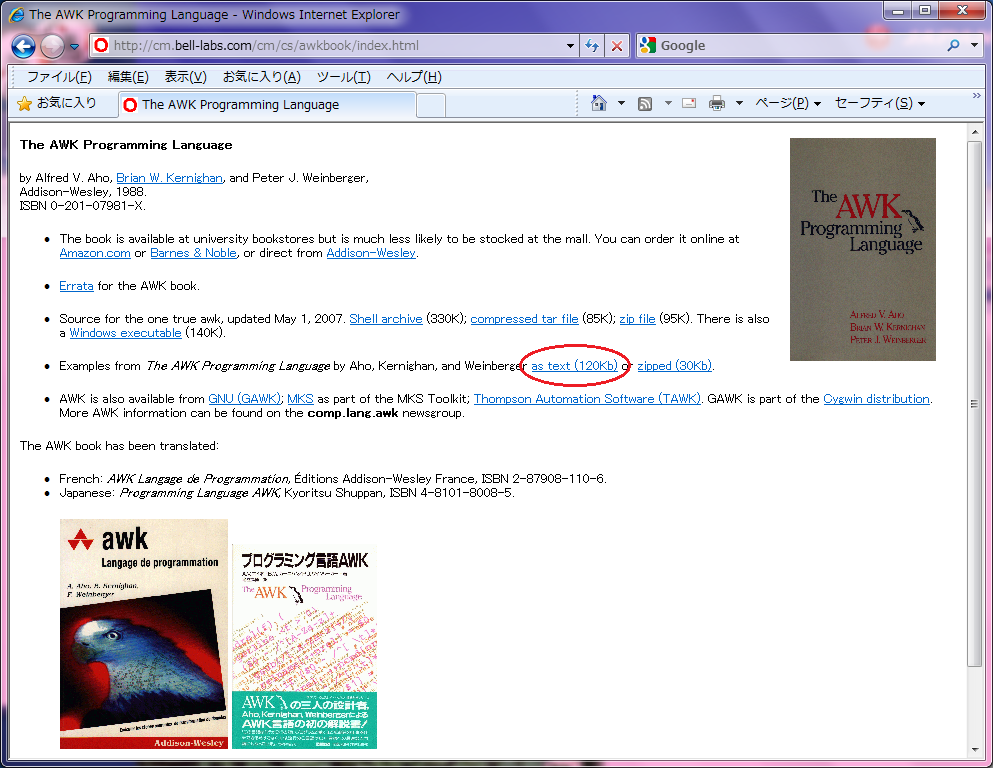This screenshot has height=768, width=993.
Task: Open the search provider dropdown arrow
Action: [x=974, y=46]
